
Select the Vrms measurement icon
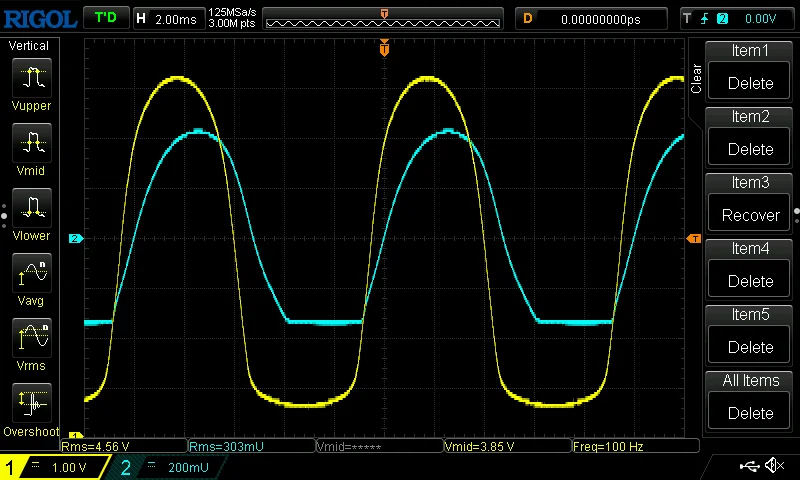pyautogui.click(x=33, y=339)
